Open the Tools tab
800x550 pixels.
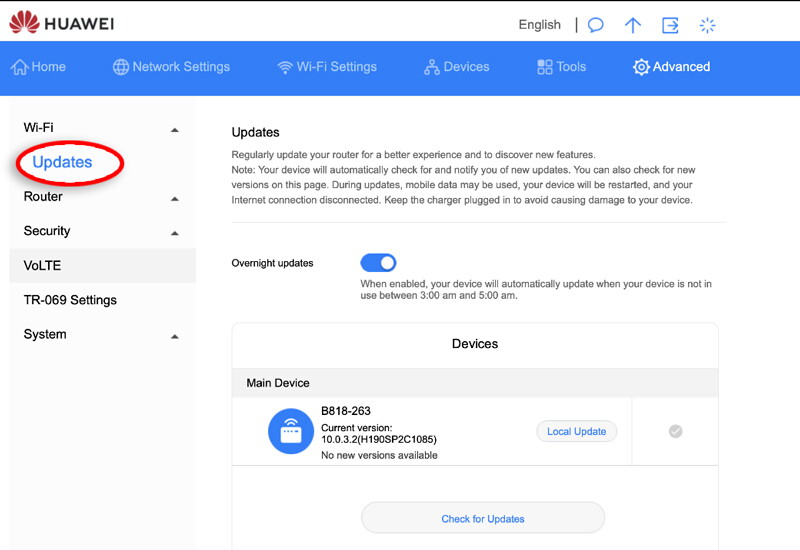click(x=562, y=67)
